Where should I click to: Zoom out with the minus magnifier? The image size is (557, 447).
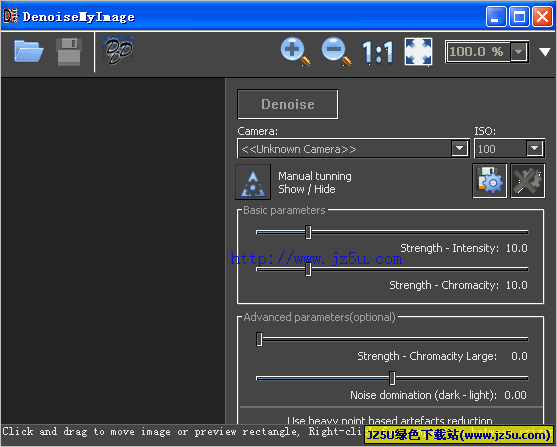pos(336,52)
